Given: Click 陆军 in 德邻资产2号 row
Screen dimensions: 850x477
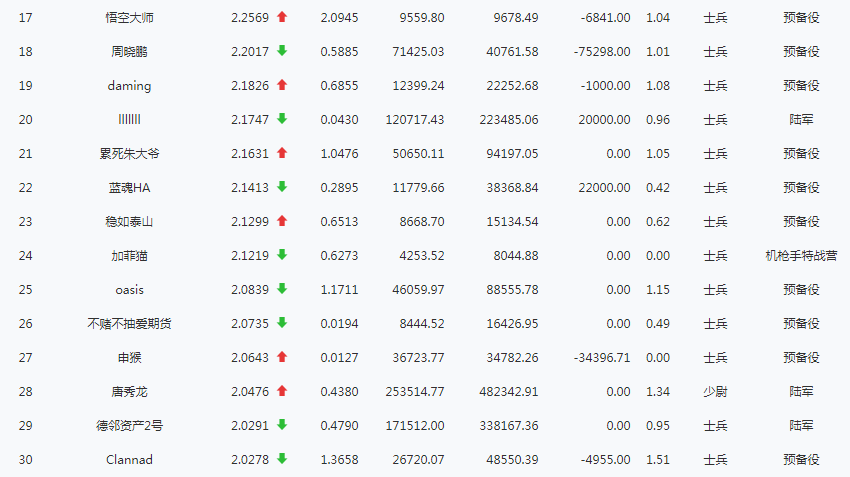Looking at the screenshot, I should (x=801, y=426).
